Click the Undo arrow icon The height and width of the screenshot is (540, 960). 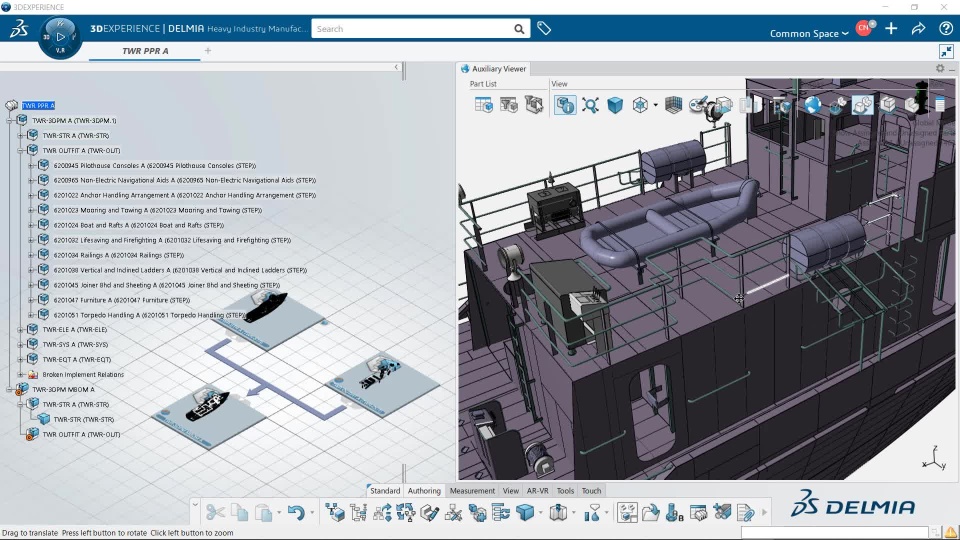click(296, 512)
